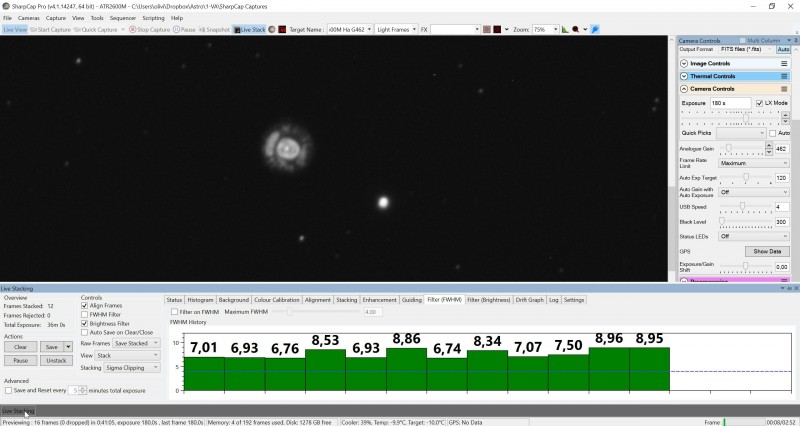
Task: Toggle the Align Frames checkbox
Action: (85, 306)
